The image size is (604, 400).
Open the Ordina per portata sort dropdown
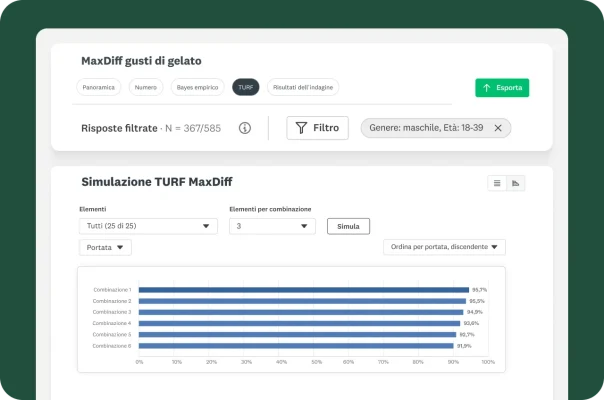444,247
